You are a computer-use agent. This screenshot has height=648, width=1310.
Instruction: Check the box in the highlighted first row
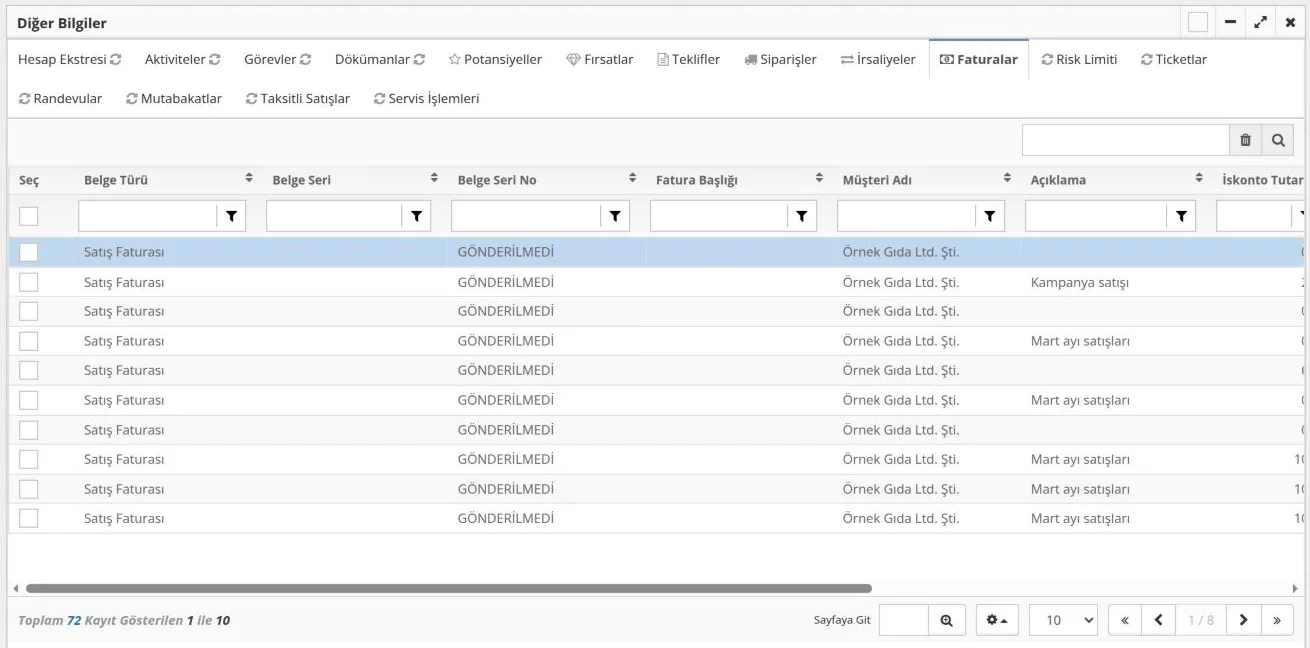click(x=29, y=252)
